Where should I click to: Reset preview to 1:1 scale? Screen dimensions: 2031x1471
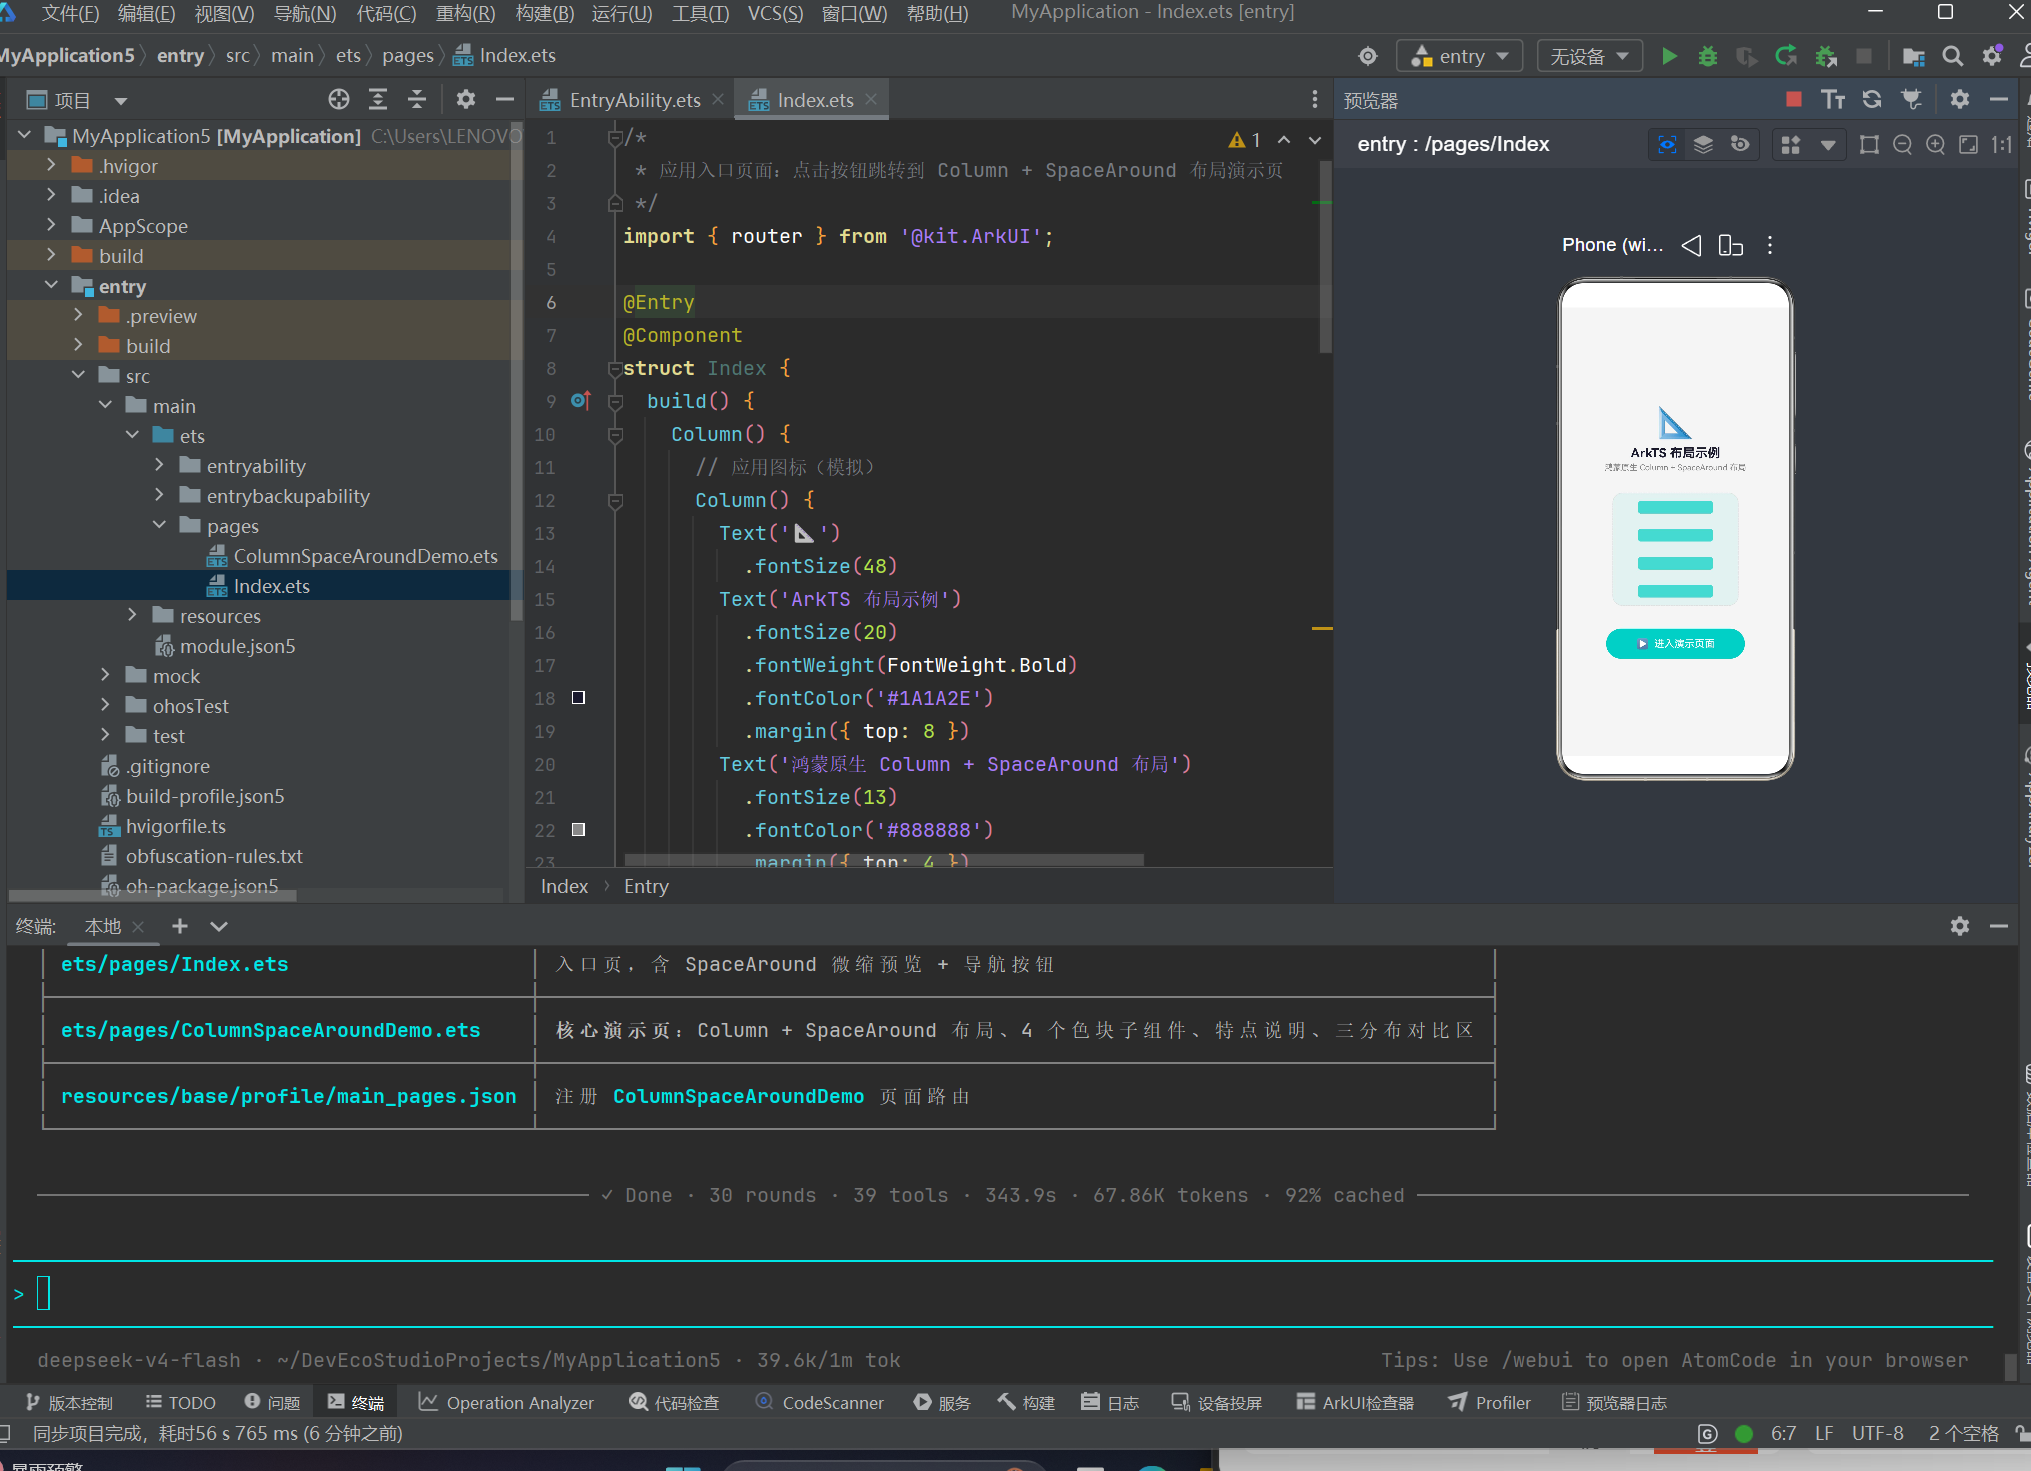[2001, 144]
